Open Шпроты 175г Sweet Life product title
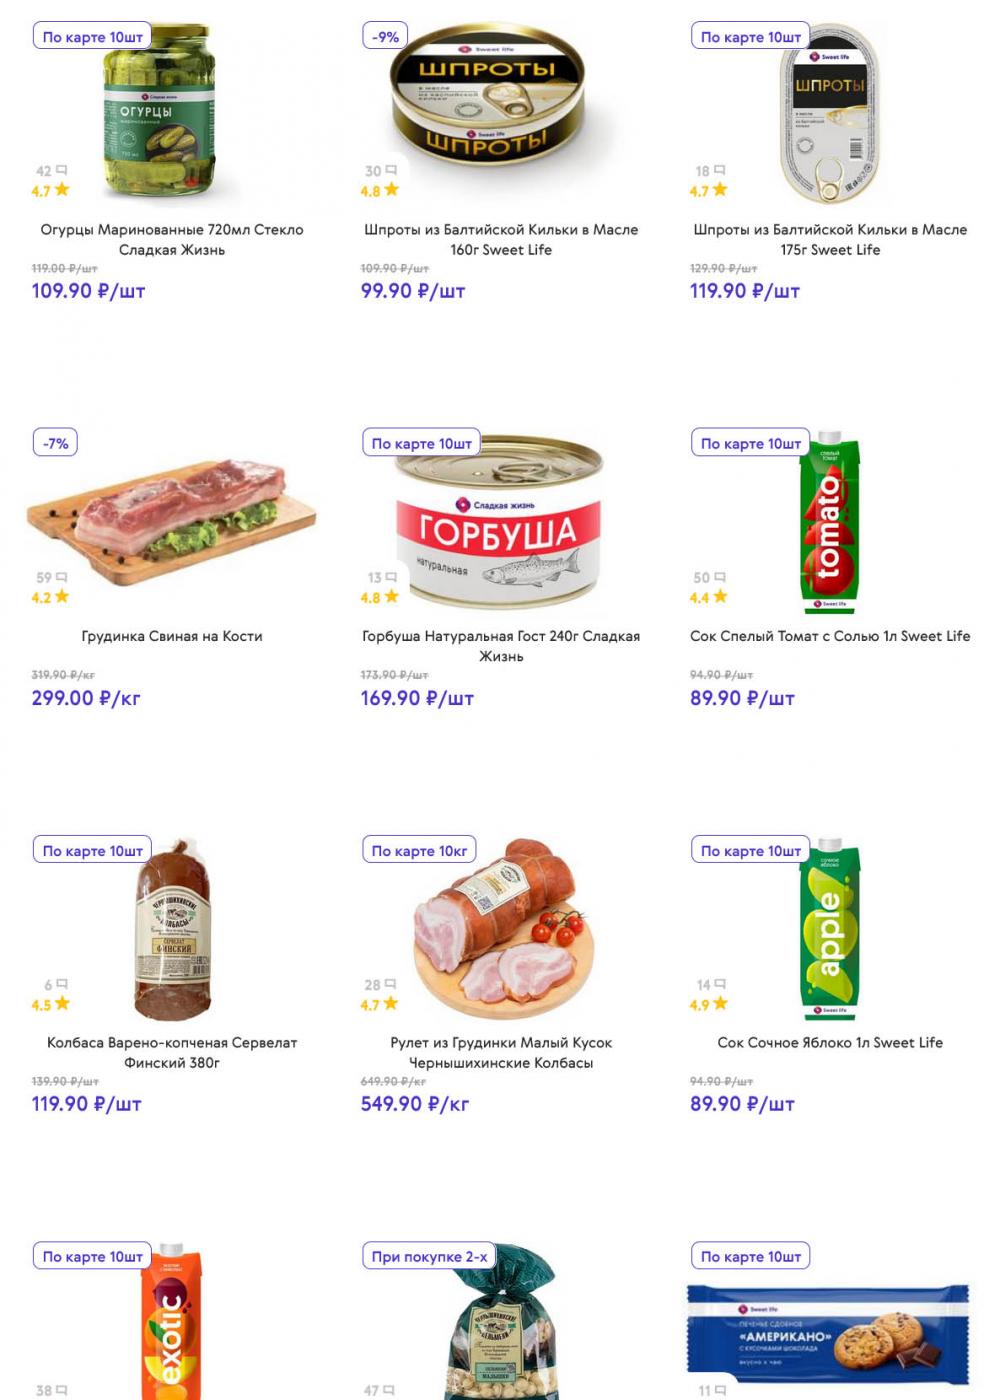 pos(829,239)
